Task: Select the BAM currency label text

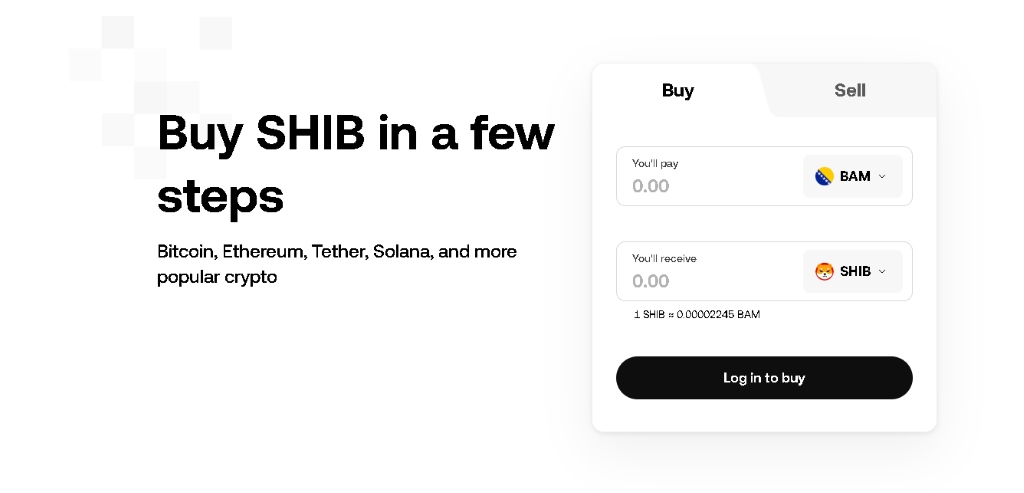Action: coord(855,176)
